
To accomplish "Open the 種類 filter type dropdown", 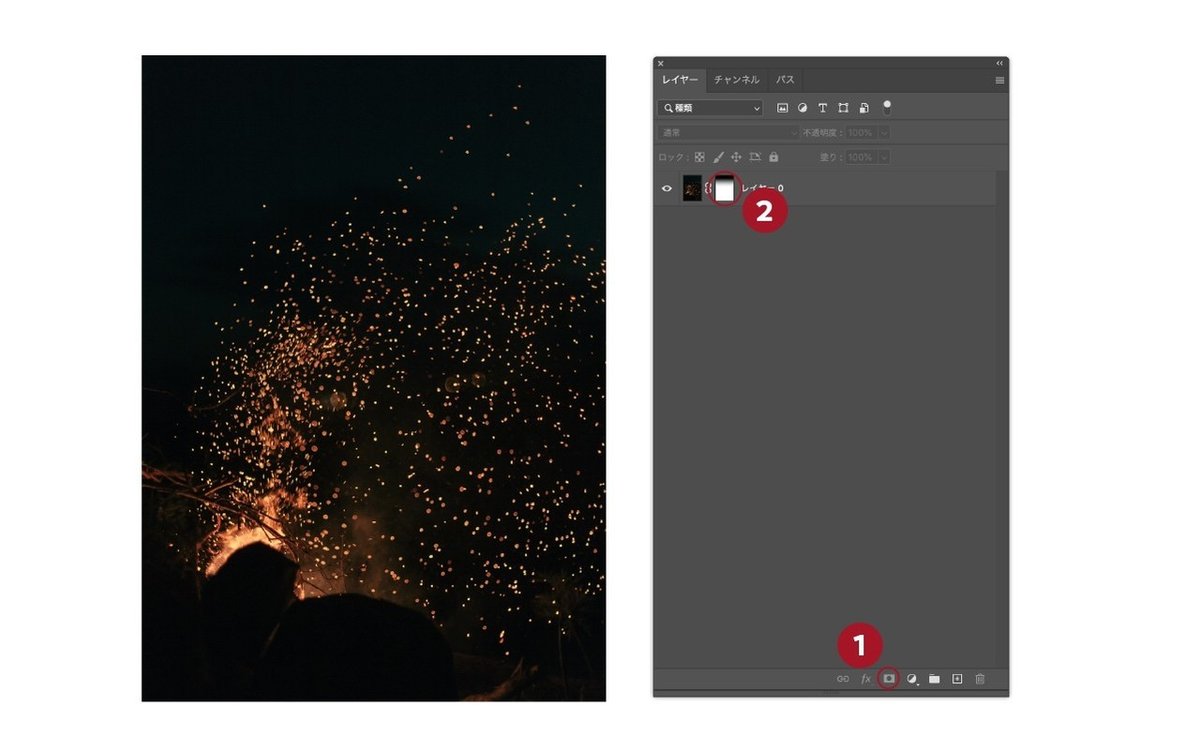I will 710,108.
